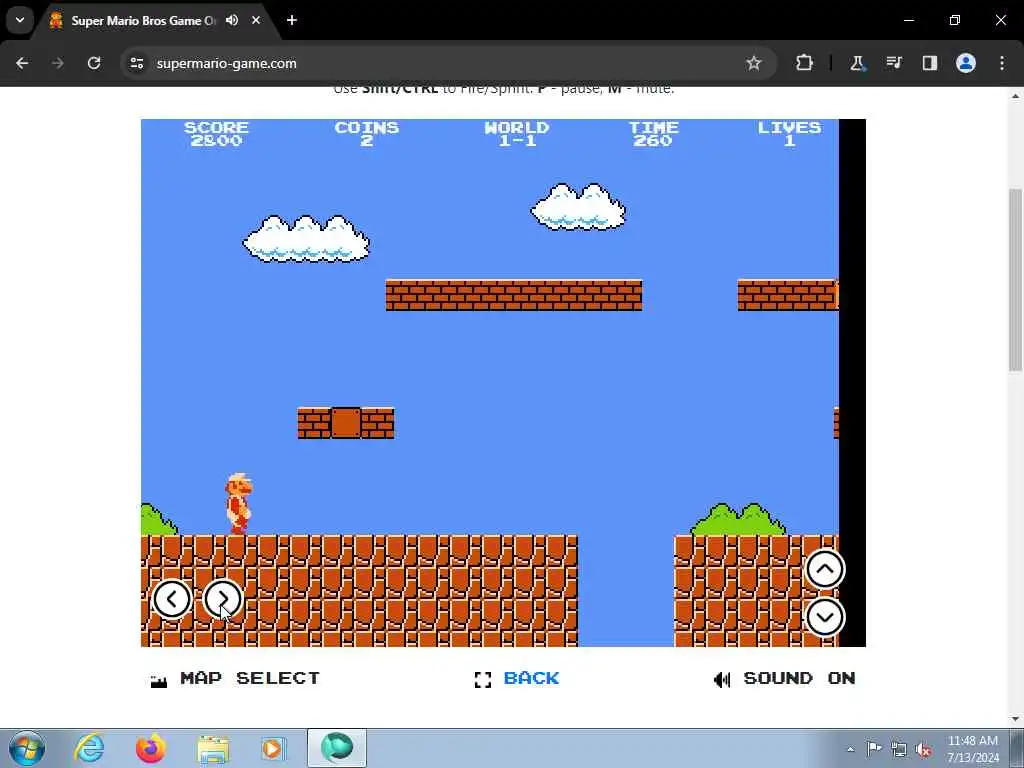This screenshot has width=1024, height=768.
Task: Click the browser back arrow
Action: point(22,63)
